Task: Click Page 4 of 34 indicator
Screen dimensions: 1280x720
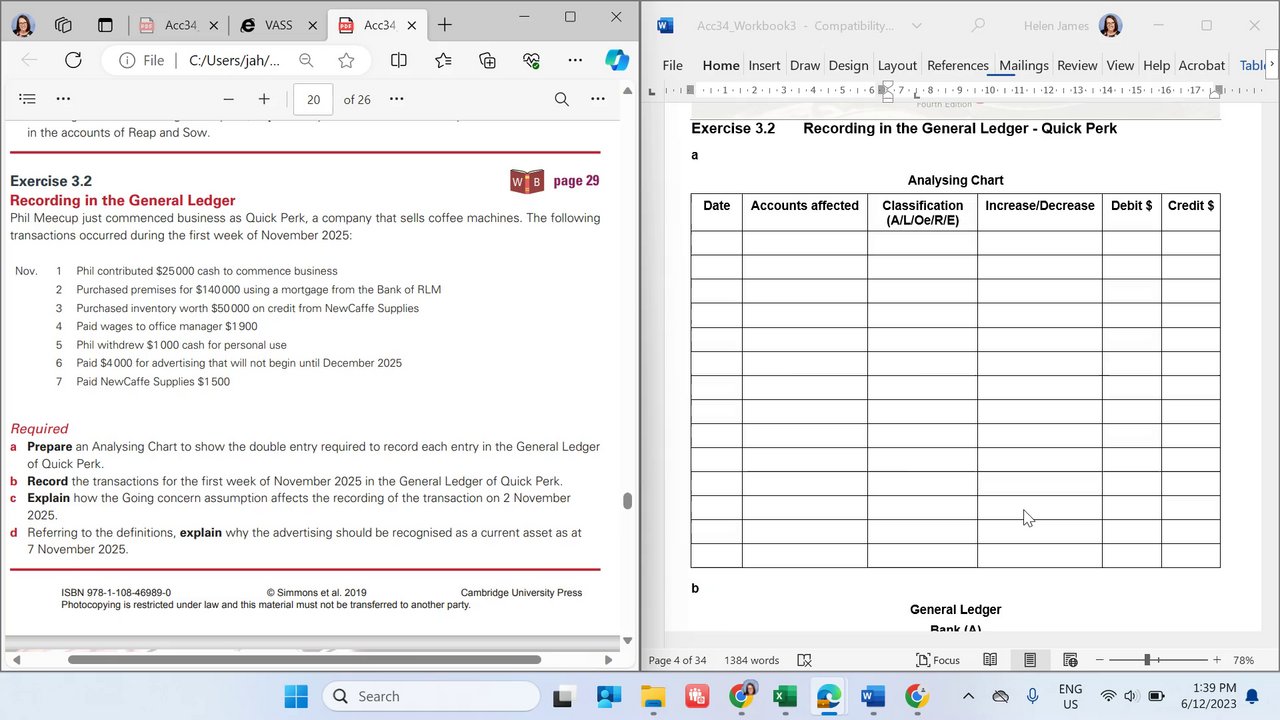Action: click(678, 660)
